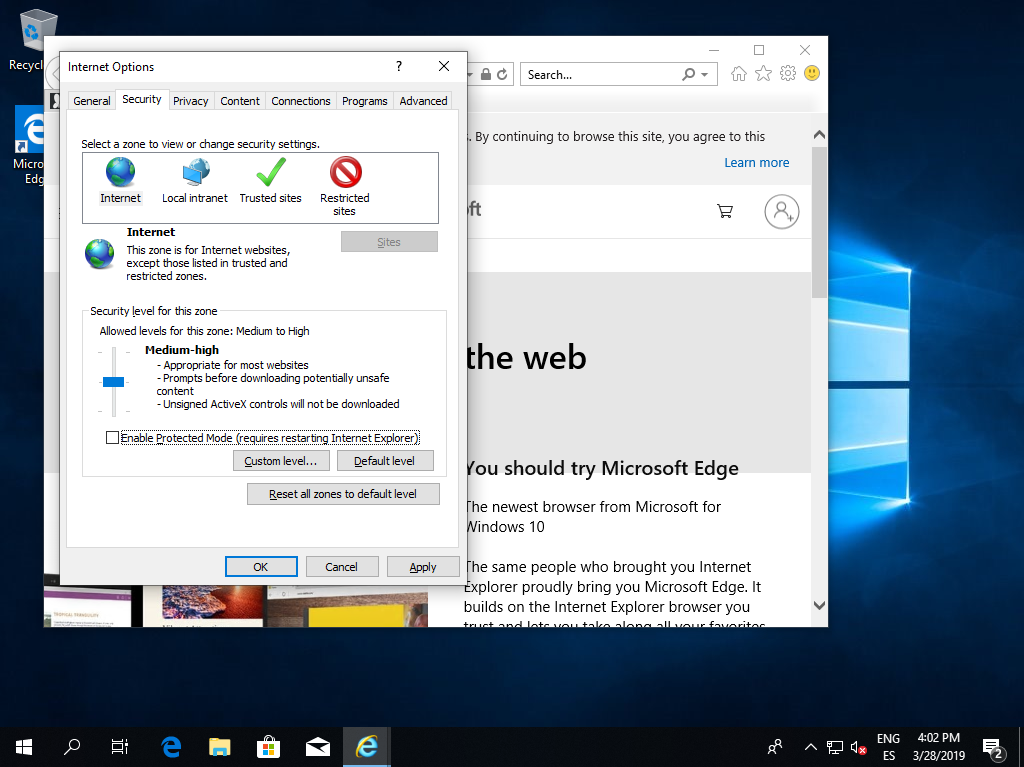Screen dimensions: 1024x767
Task: Open the Mail app from the taskbar
Action: (317, 747)
